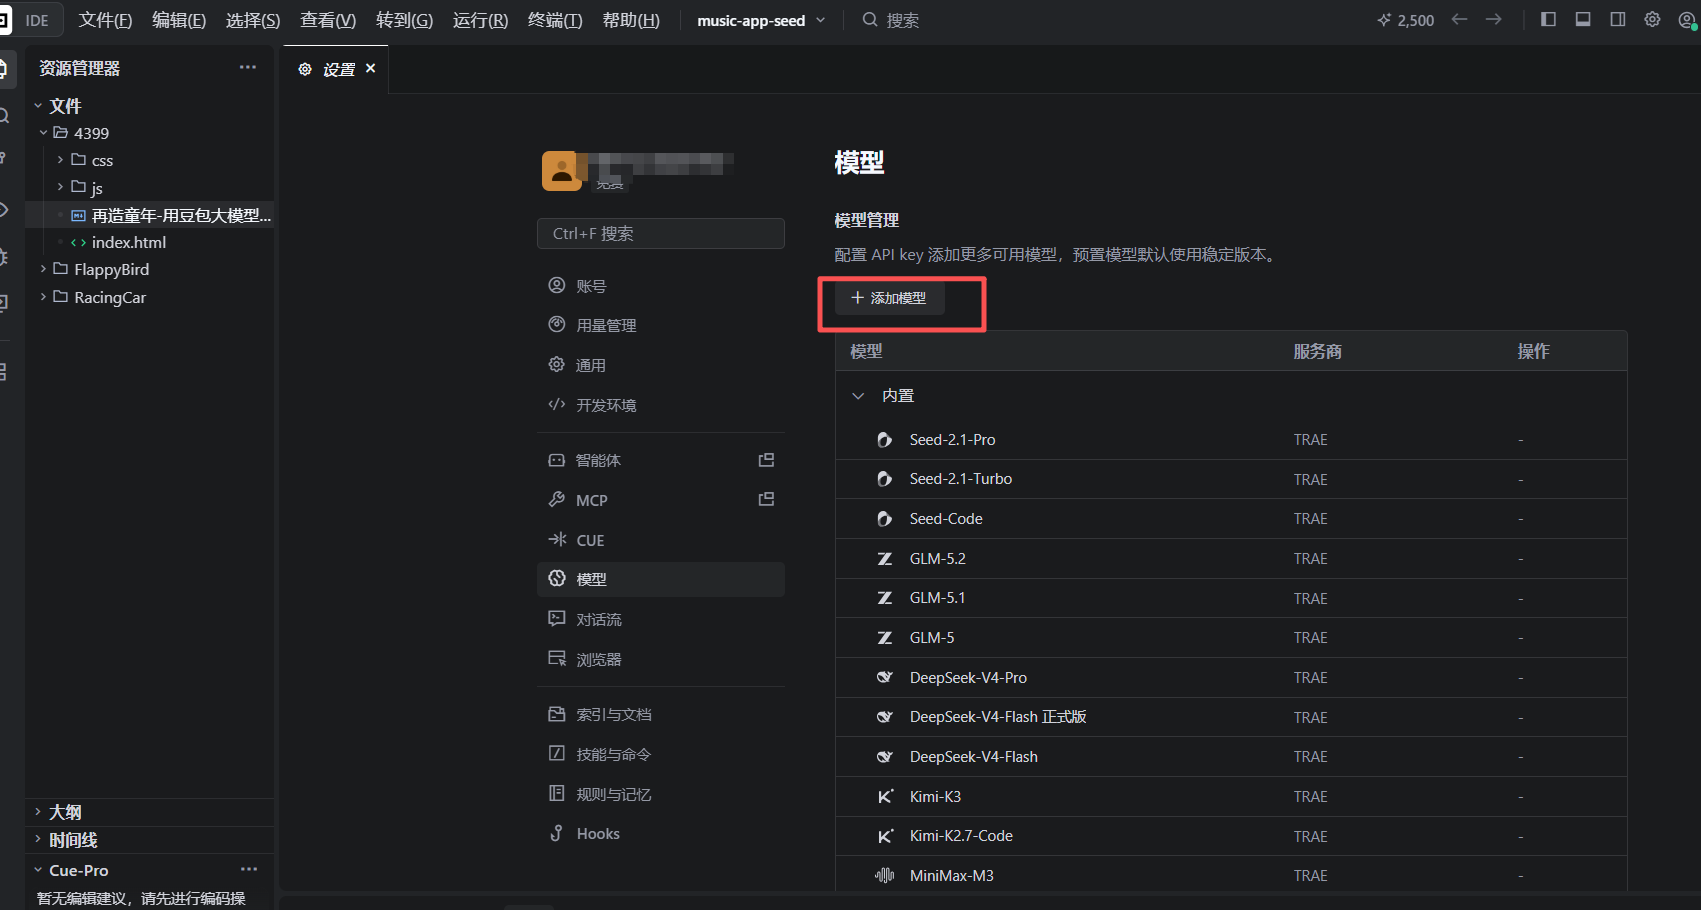Click the 2,500 credits sparkle indicator
This screenshot has height=910, width=1701.
point(1405,20)
